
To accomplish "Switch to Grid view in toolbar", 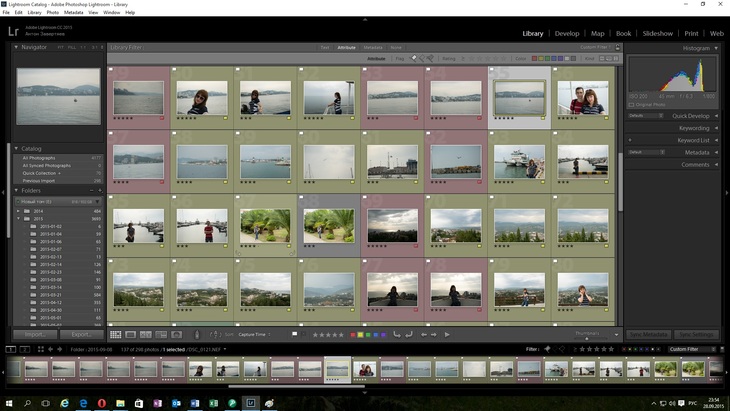I will pyautogui.click(x=115, y=335).
